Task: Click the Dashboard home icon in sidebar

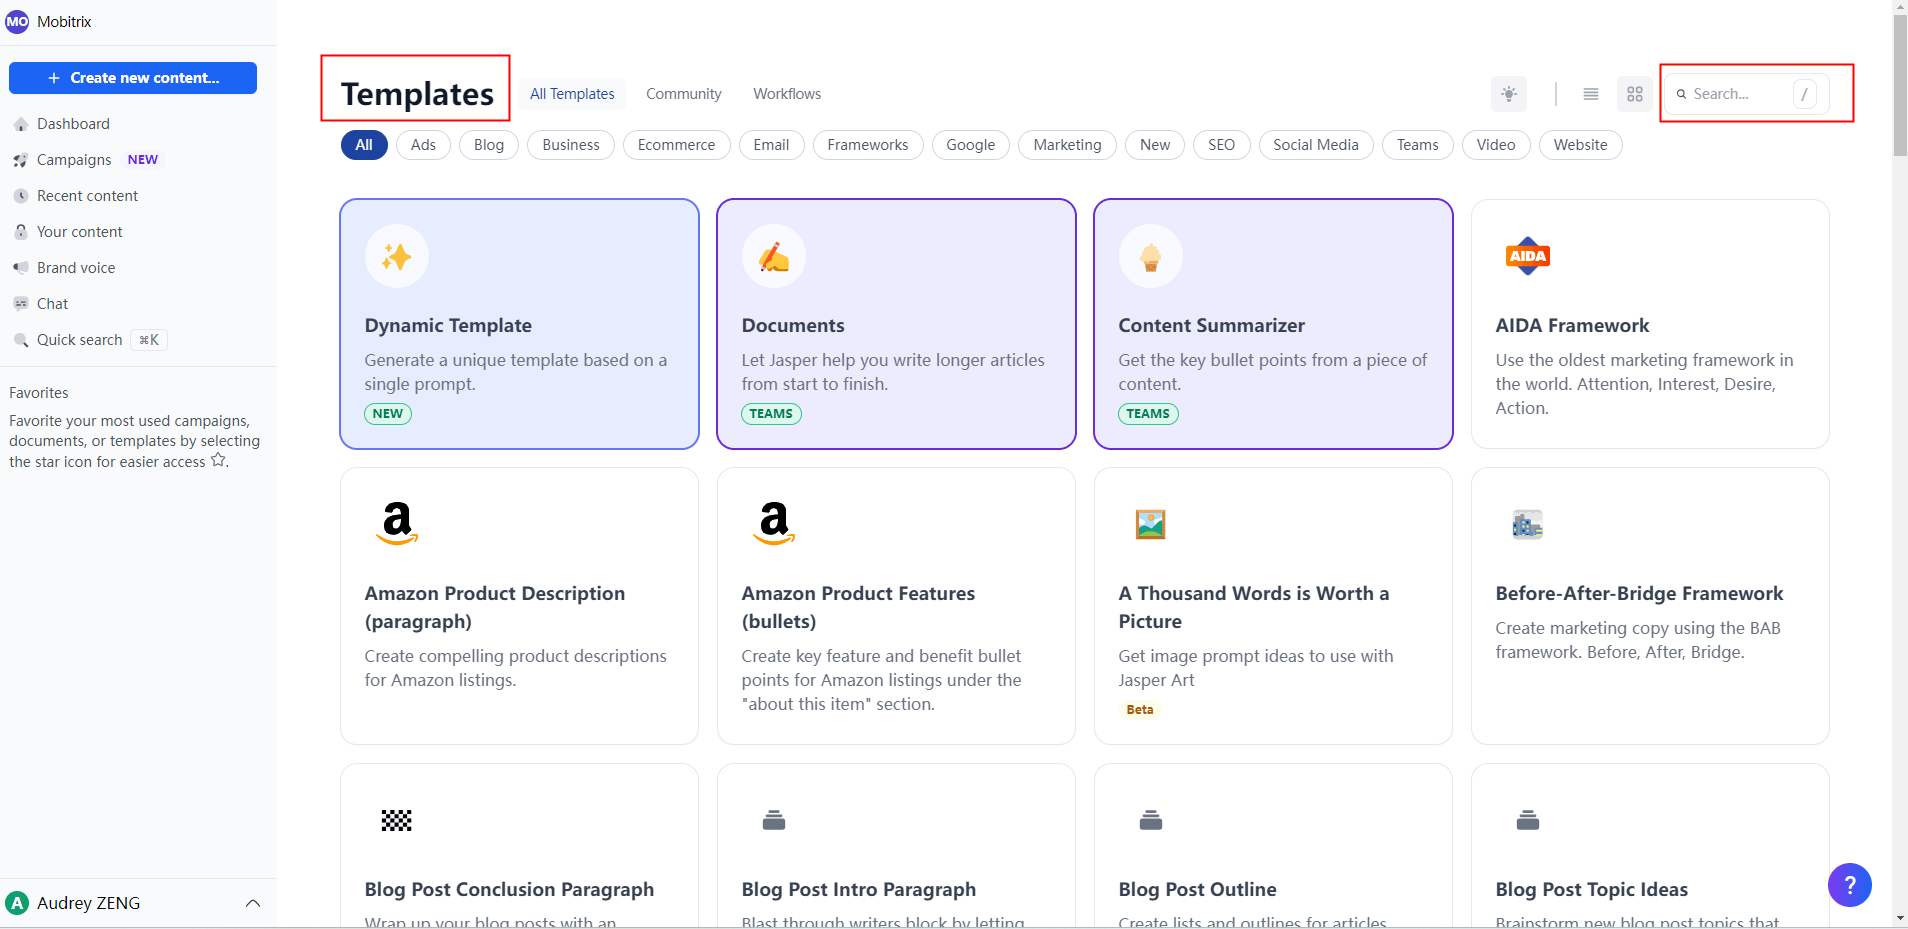Action: pos(20,124)
